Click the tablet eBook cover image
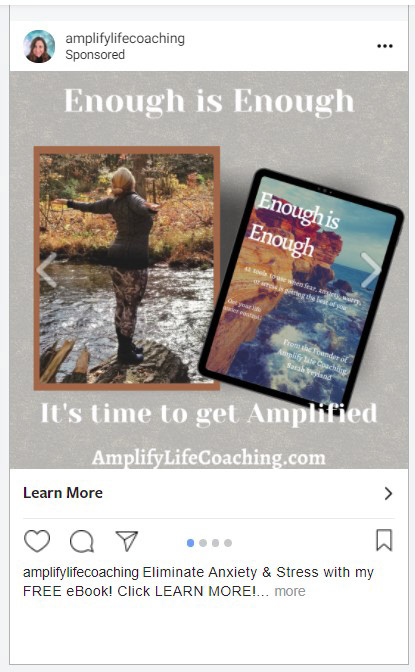This screenshot has width=415, height=672. [301, 289]
